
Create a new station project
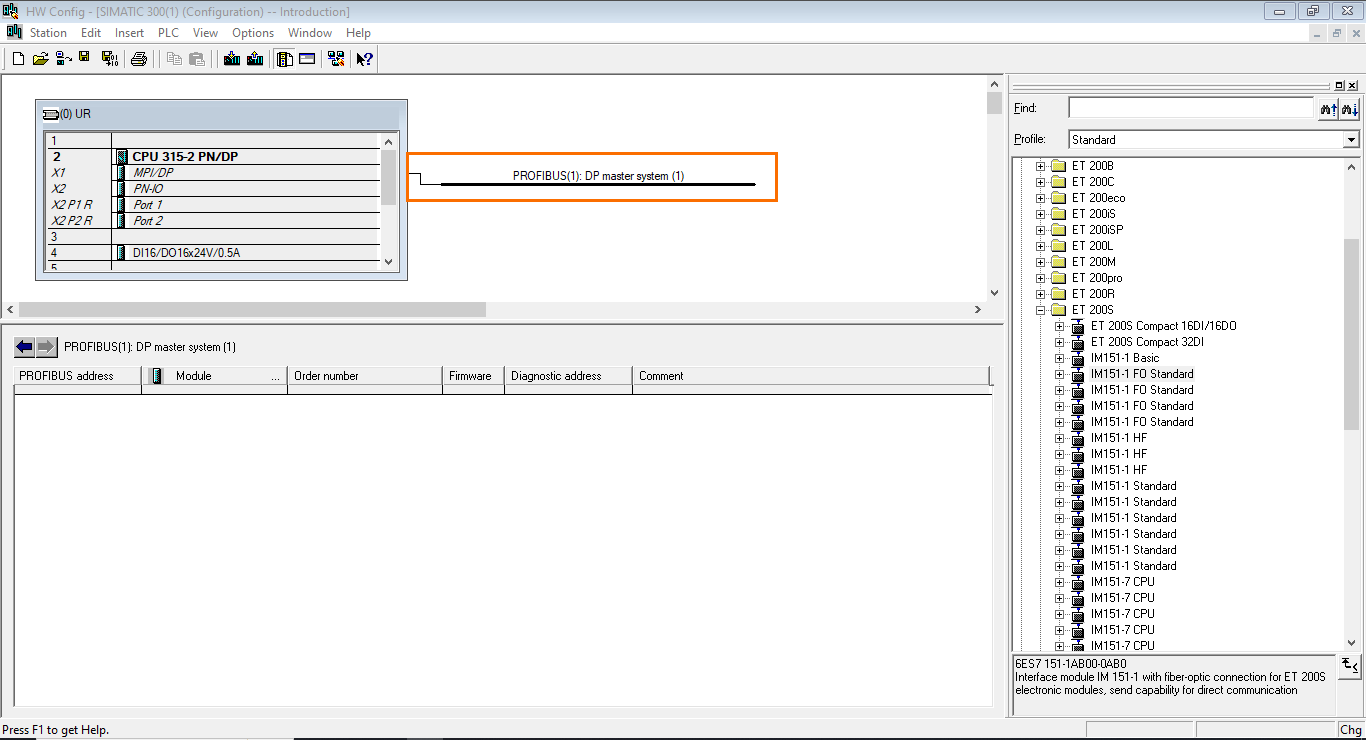tap(17, 58)
